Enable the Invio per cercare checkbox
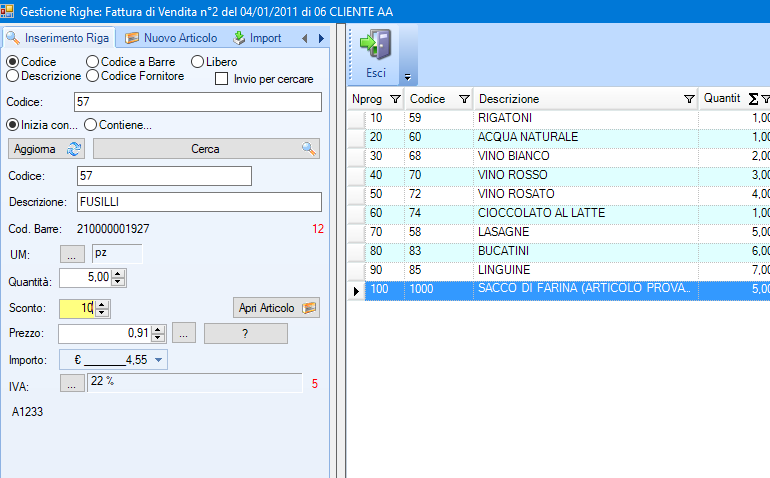 (x=222, y=79)
